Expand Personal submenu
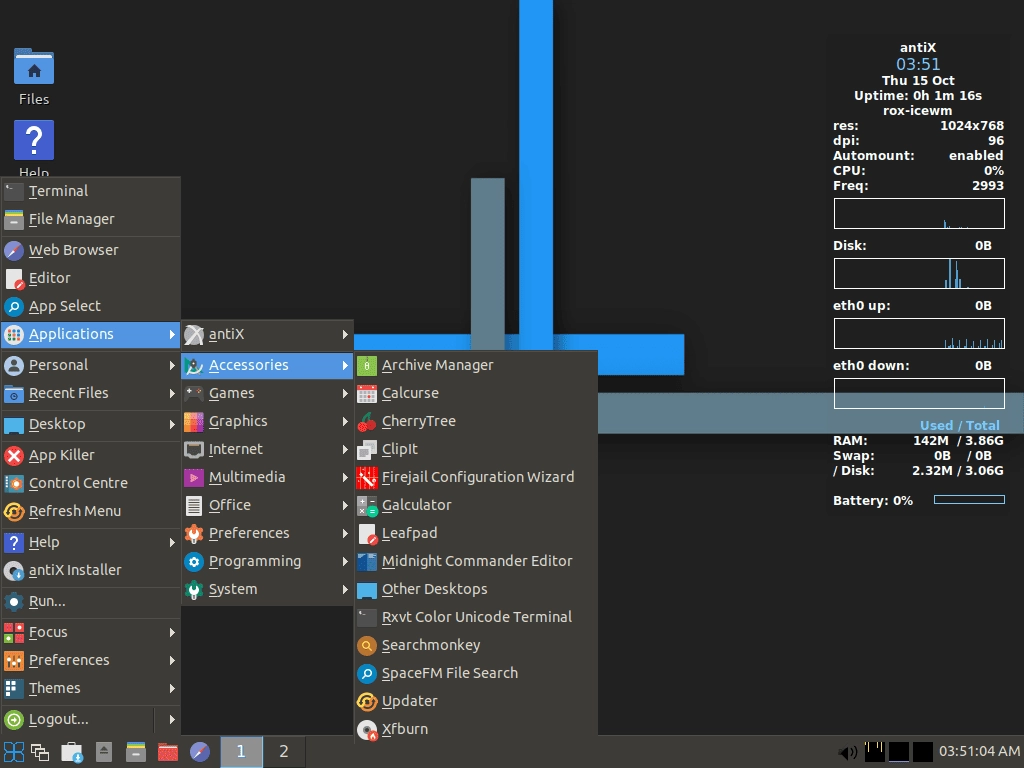This screenshot has height=768, width=1024. click(91, 366)
